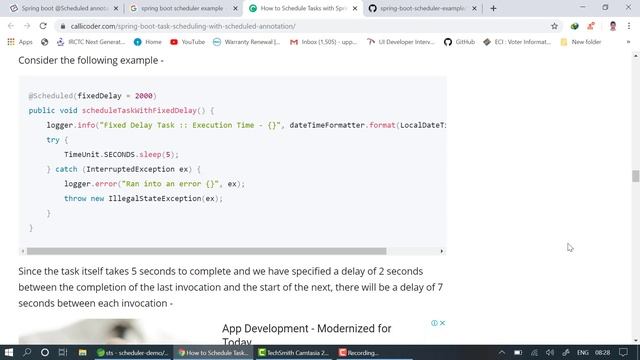Close the spring boot scheduler example tab

[235, 8]
